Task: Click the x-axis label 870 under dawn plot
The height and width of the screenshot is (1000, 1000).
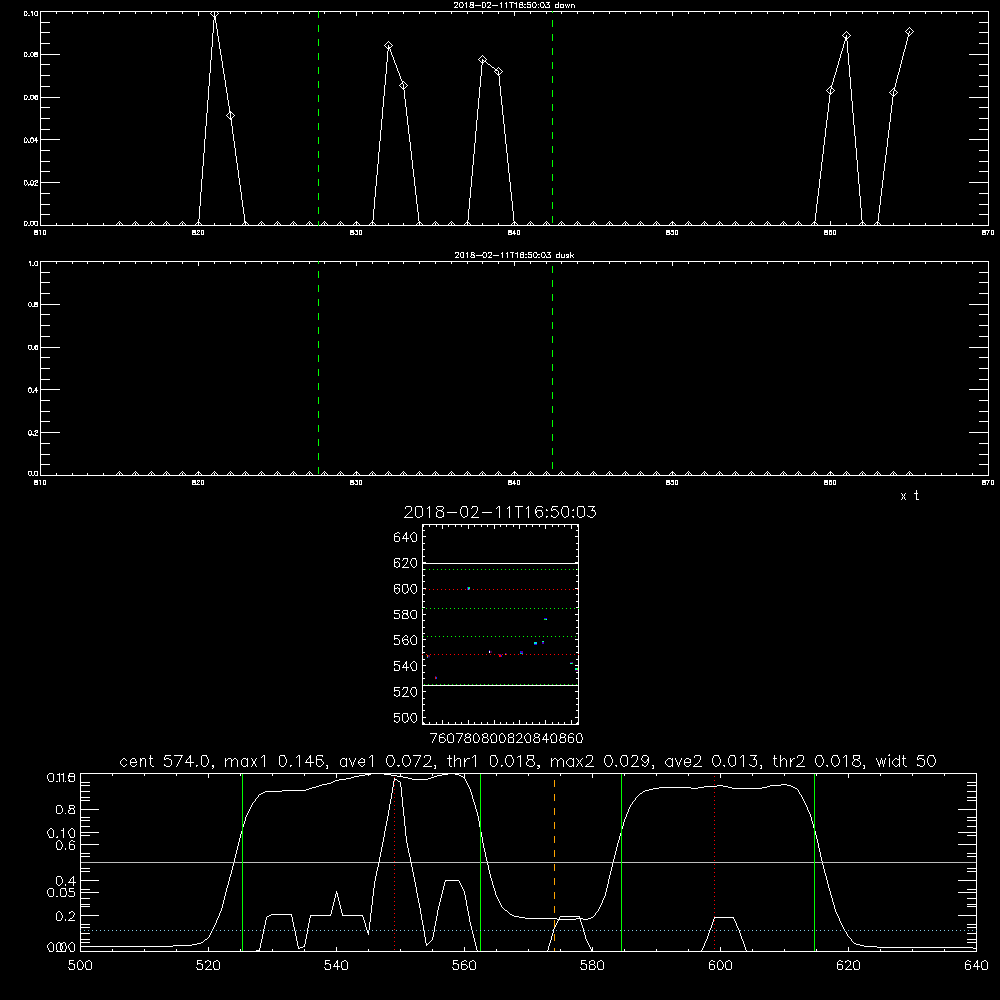Action: coord(987,233)
